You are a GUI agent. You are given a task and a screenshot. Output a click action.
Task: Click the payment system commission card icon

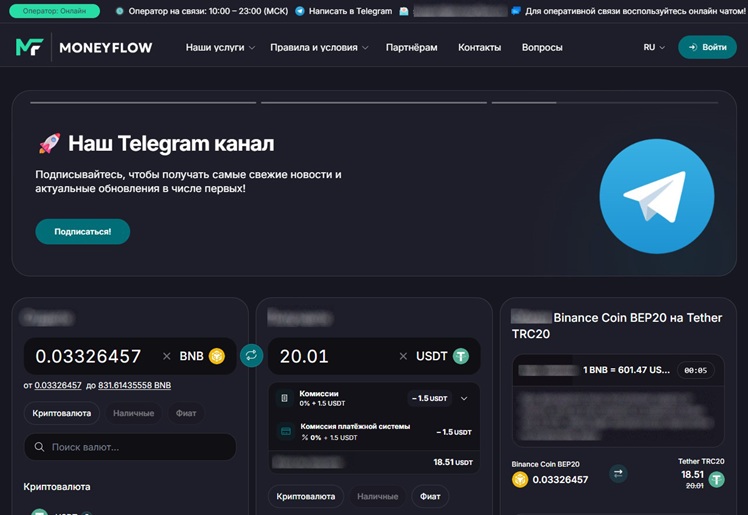(286, 432)
